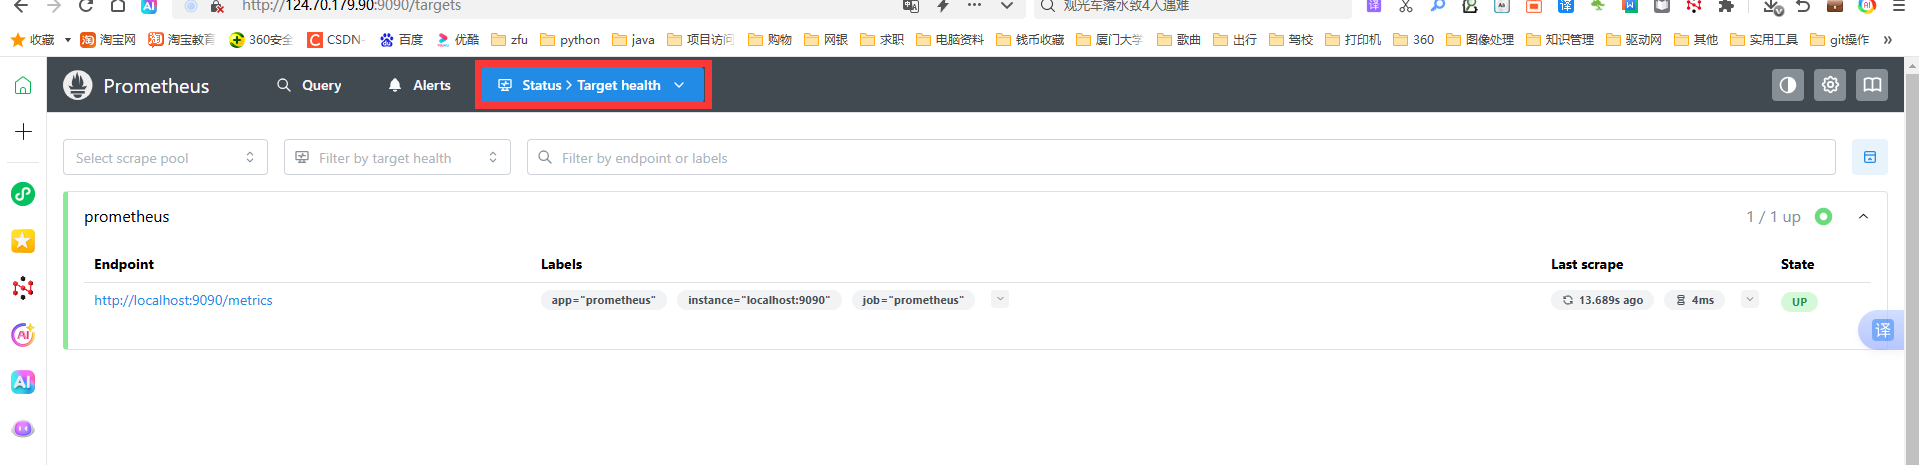The height and width of the screenshot is (465, 1919).
Task: Collapse the prometheus scrape pool chevron
Action: click(x=1863, y=217)
